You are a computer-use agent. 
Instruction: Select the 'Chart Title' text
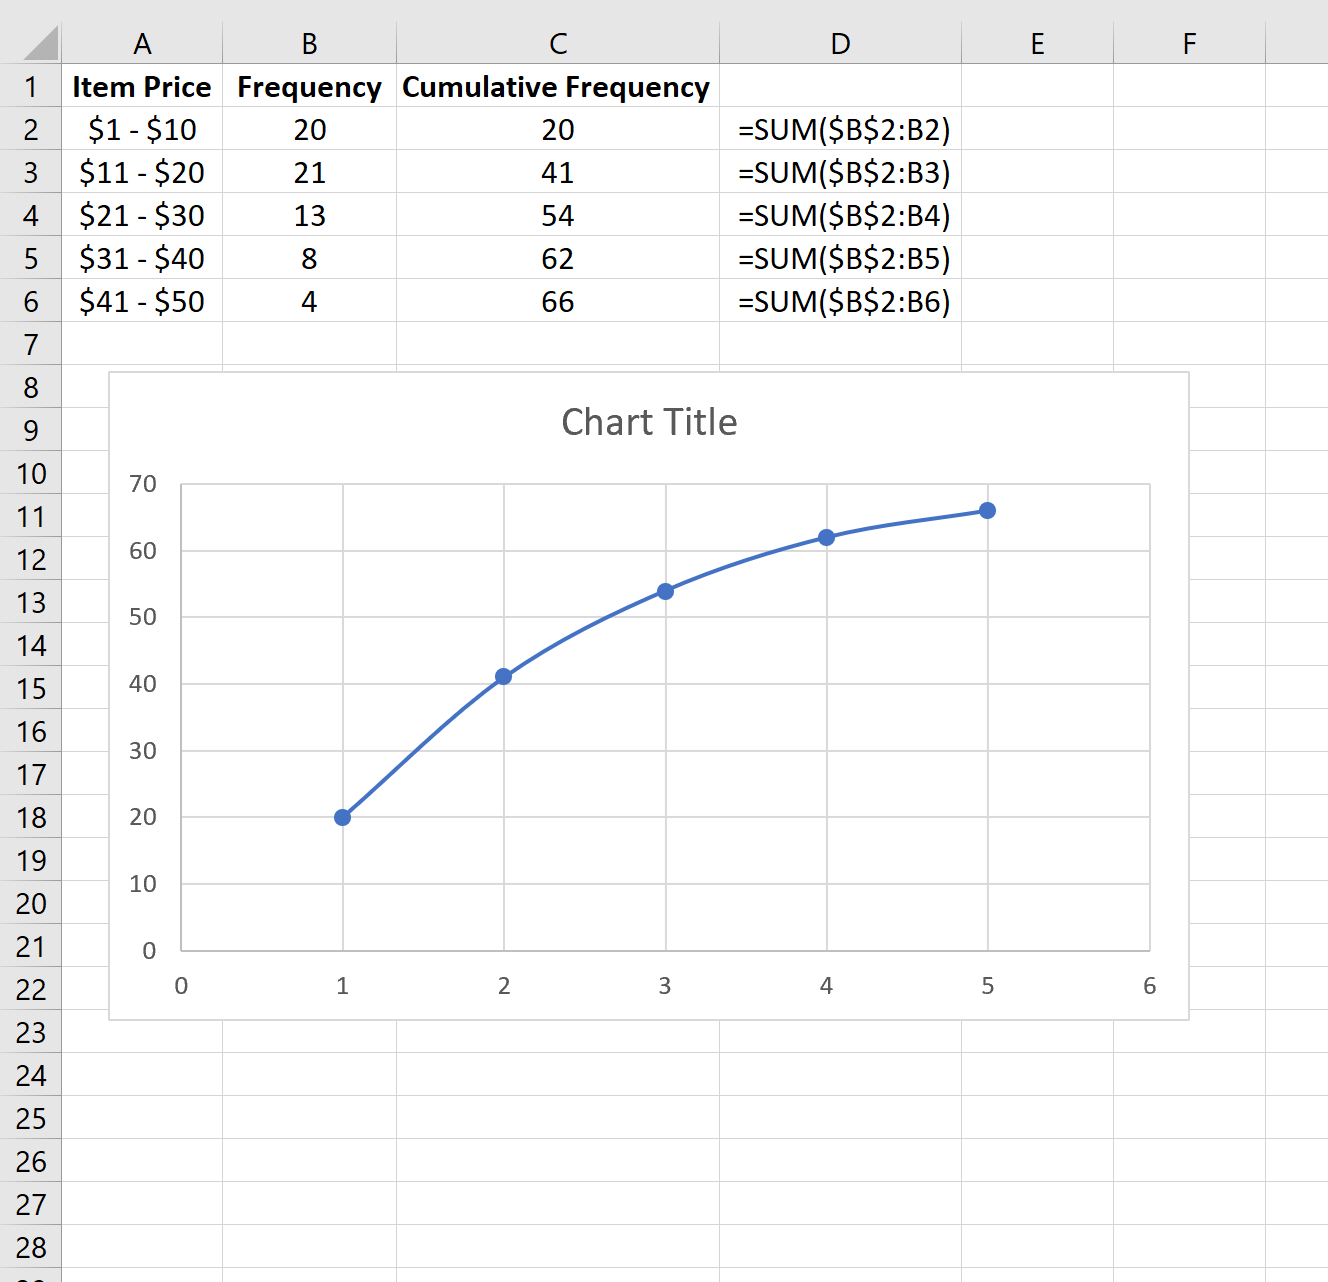[649, 422]
